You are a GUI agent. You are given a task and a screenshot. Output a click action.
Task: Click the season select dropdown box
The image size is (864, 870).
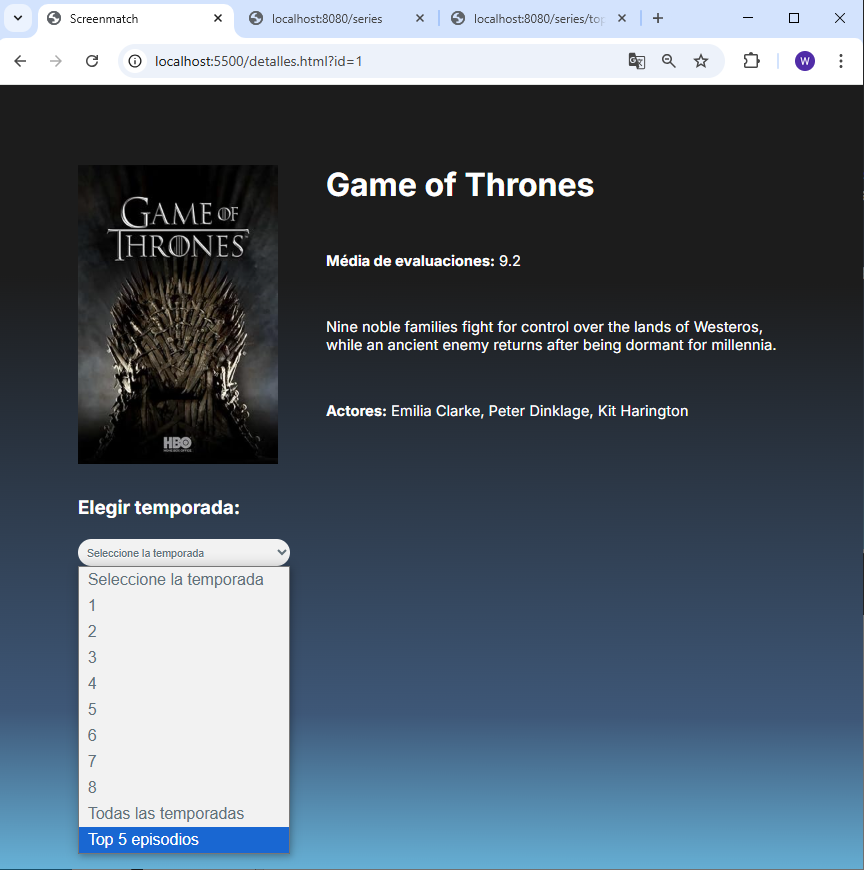click(184, 553)
